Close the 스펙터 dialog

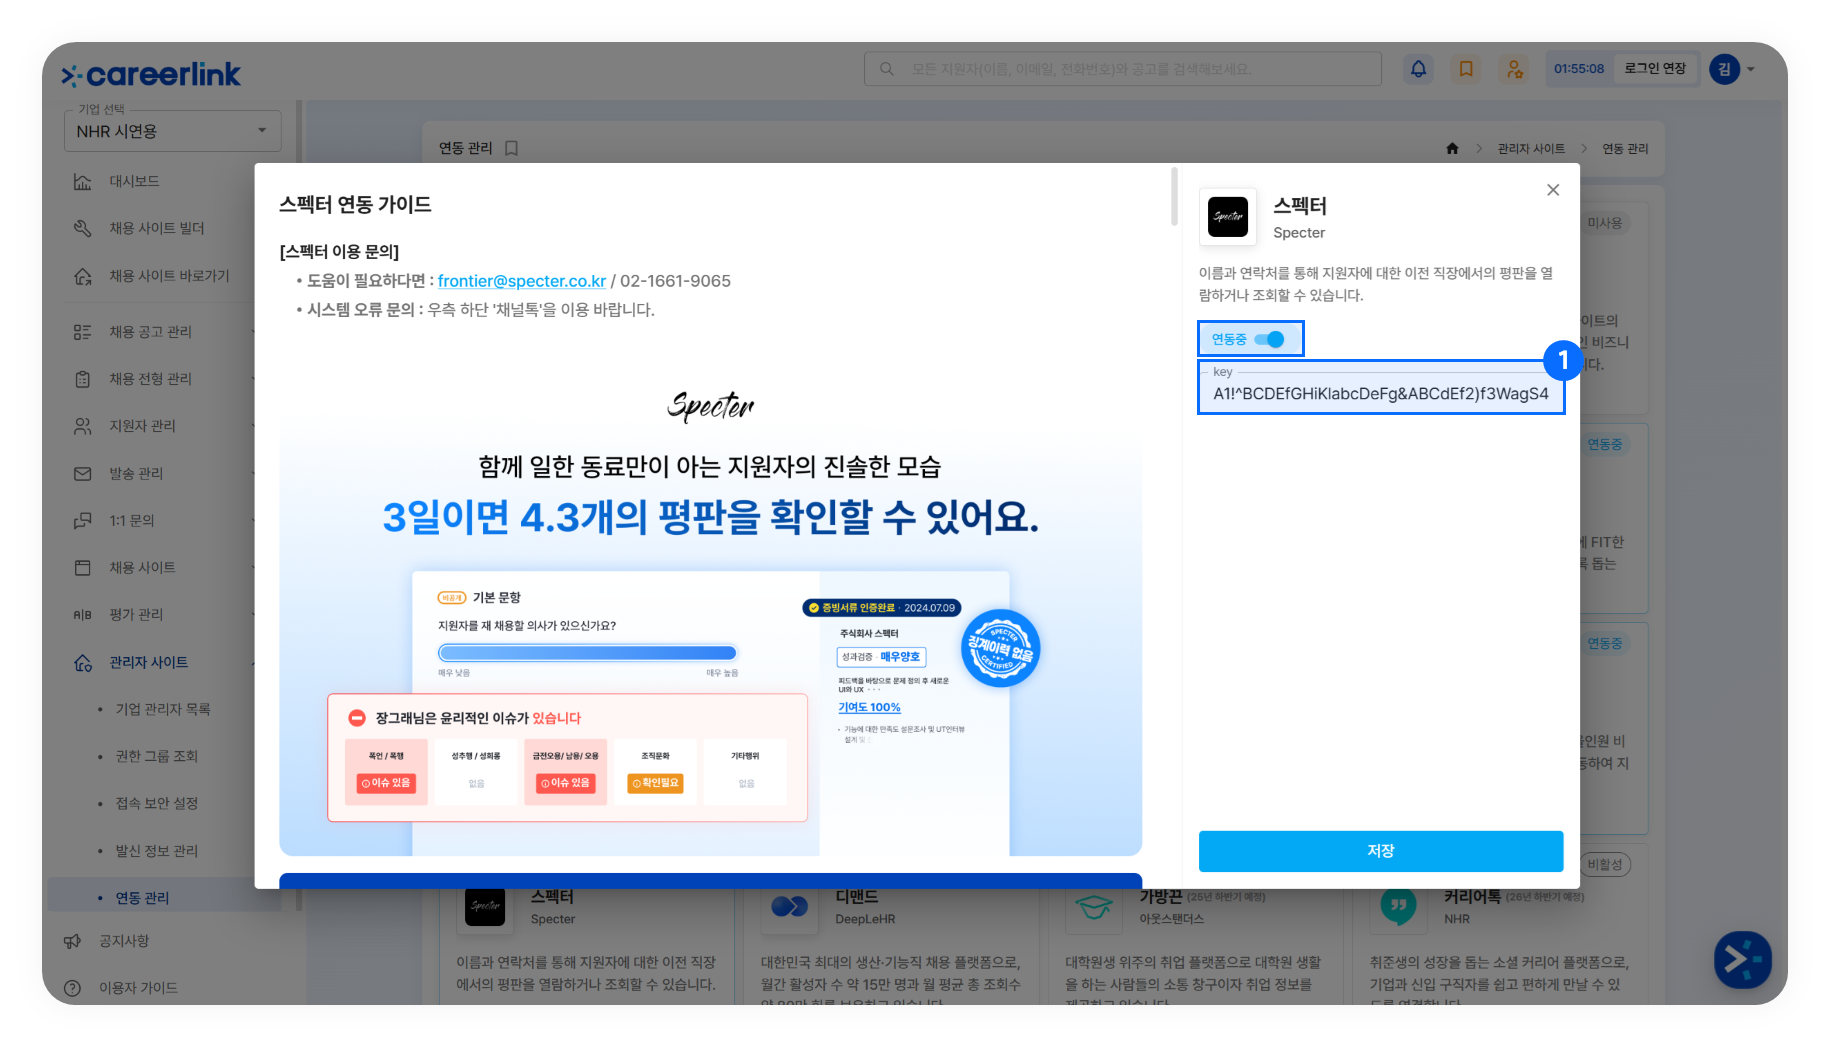[x=1553, y=190]
